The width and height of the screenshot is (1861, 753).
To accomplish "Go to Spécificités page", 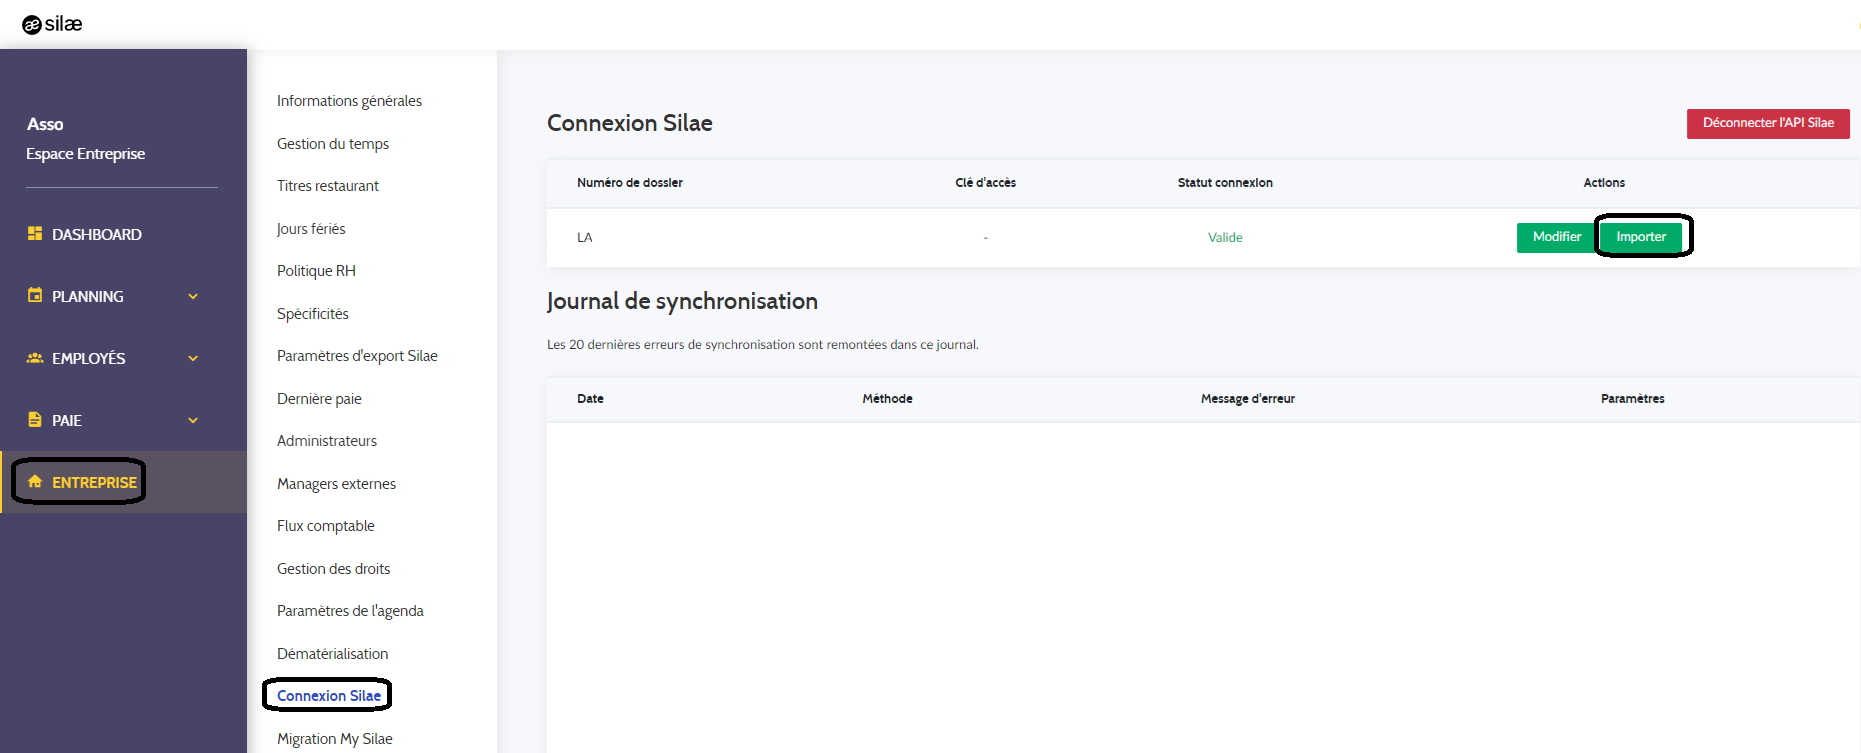I will tap(313, 314).
